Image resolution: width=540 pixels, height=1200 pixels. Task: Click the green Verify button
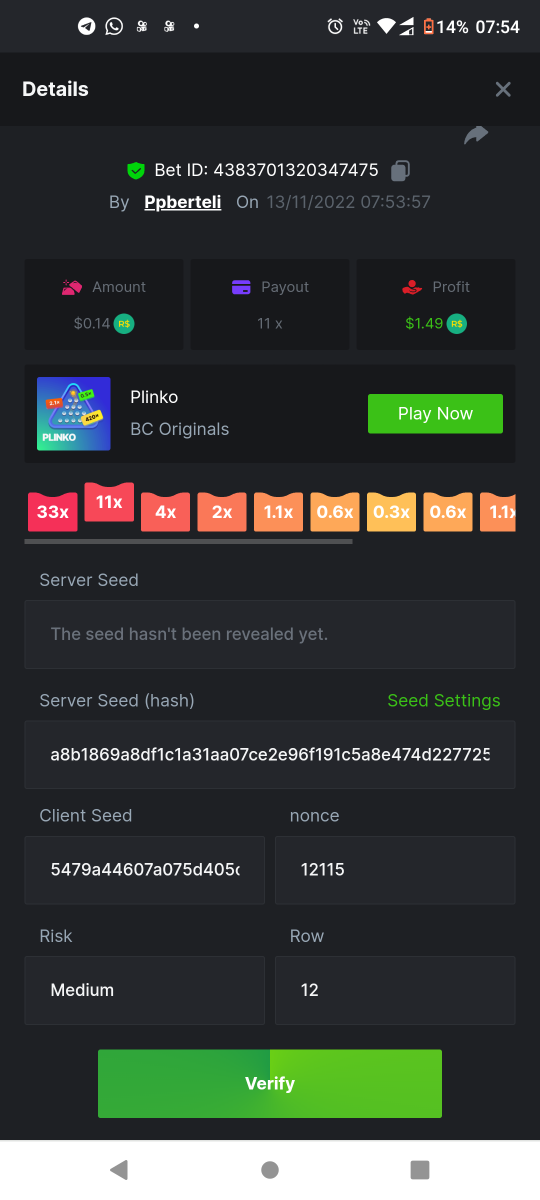270,1083
